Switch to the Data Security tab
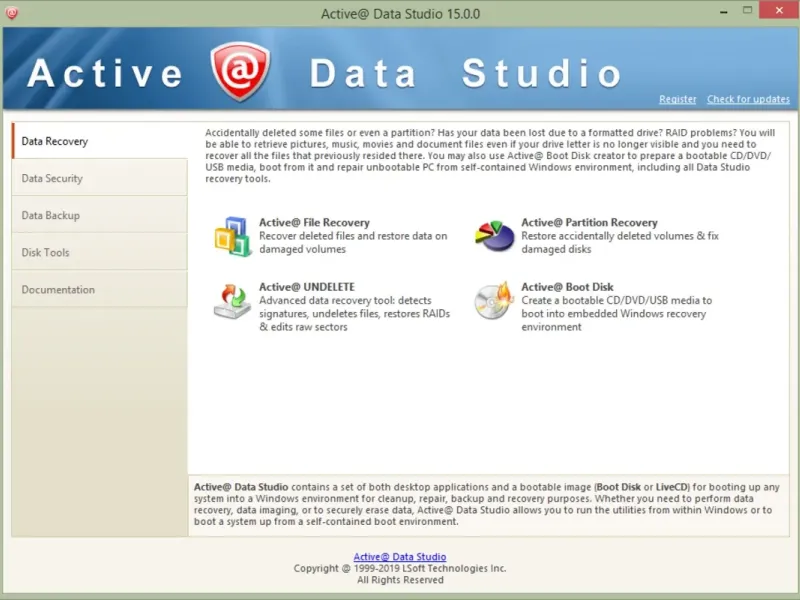Viewport: 800px width, 600px height. (x=100, y=178)
